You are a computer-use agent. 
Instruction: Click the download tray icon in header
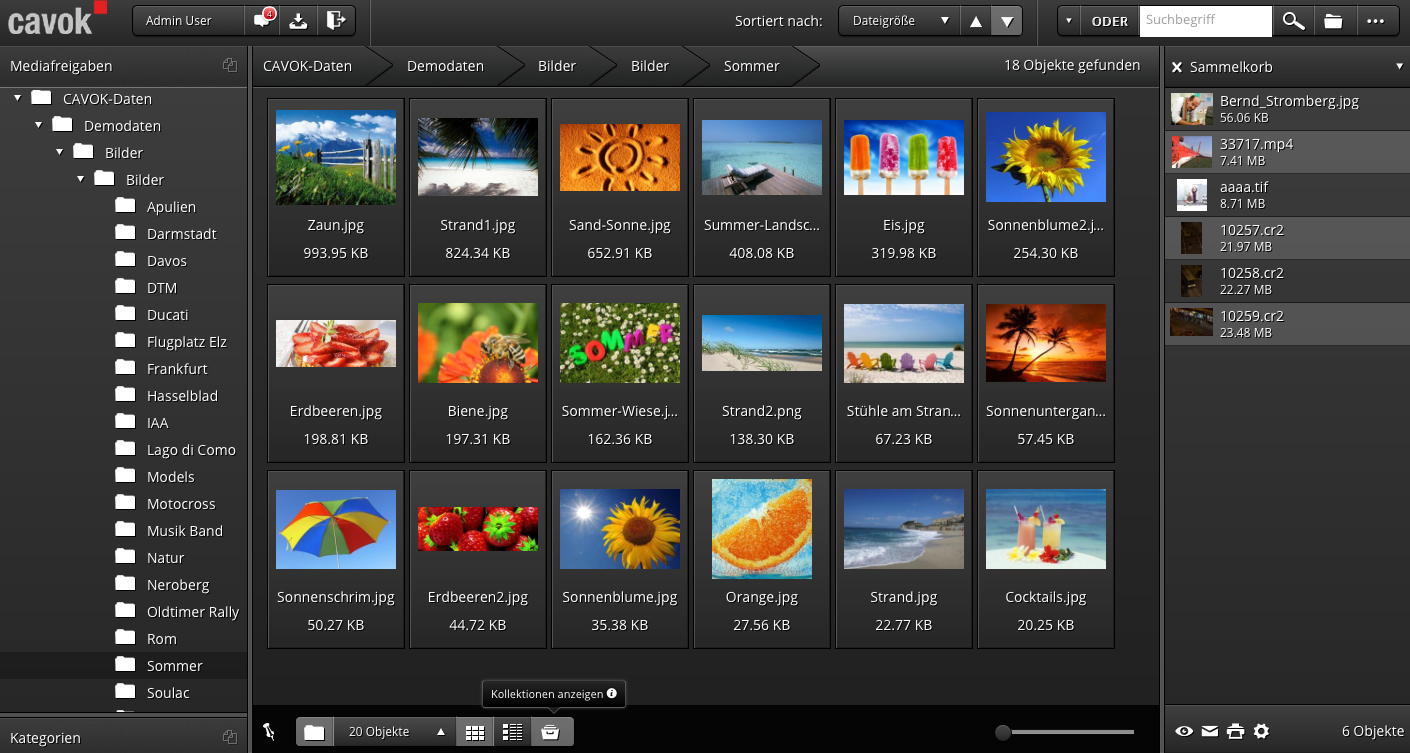coord(298,20)
